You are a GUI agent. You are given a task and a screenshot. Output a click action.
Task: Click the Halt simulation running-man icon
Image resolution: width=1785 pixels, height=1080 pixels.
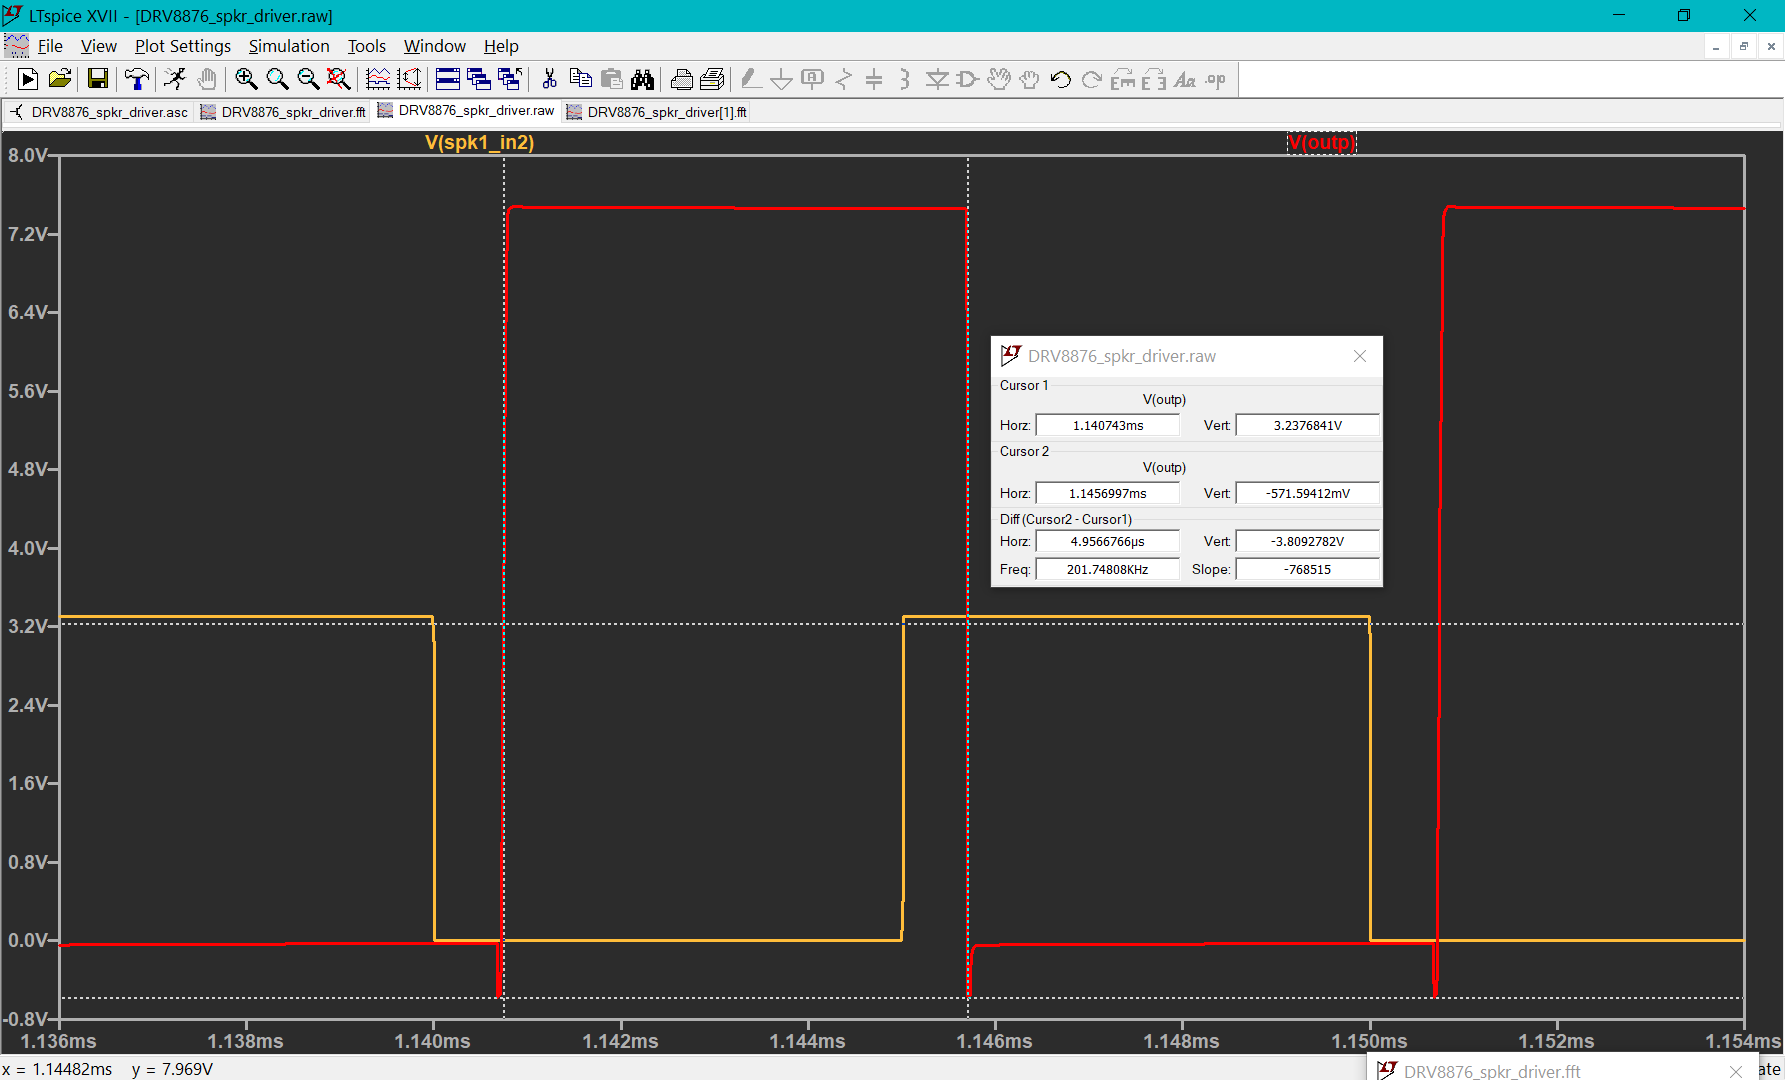tap(175, 79)
